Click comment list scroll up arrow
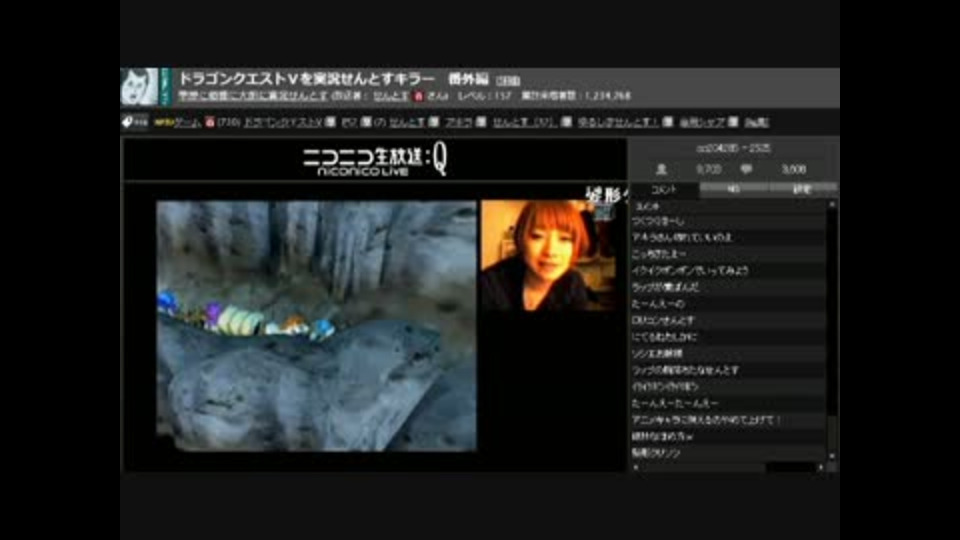This screenshot has width=960, height=540. click(831, 204)
